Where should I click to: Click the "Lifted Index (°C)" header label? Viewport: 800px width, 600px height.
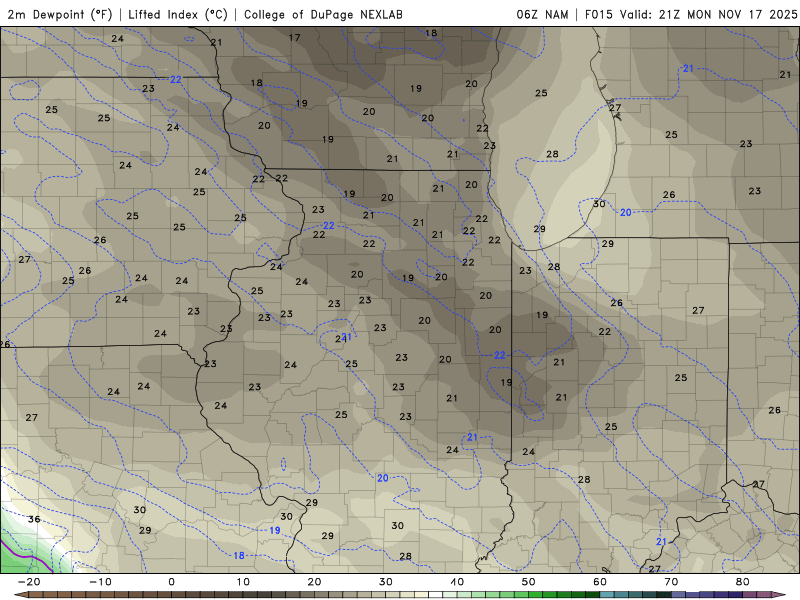coord(178,14)
